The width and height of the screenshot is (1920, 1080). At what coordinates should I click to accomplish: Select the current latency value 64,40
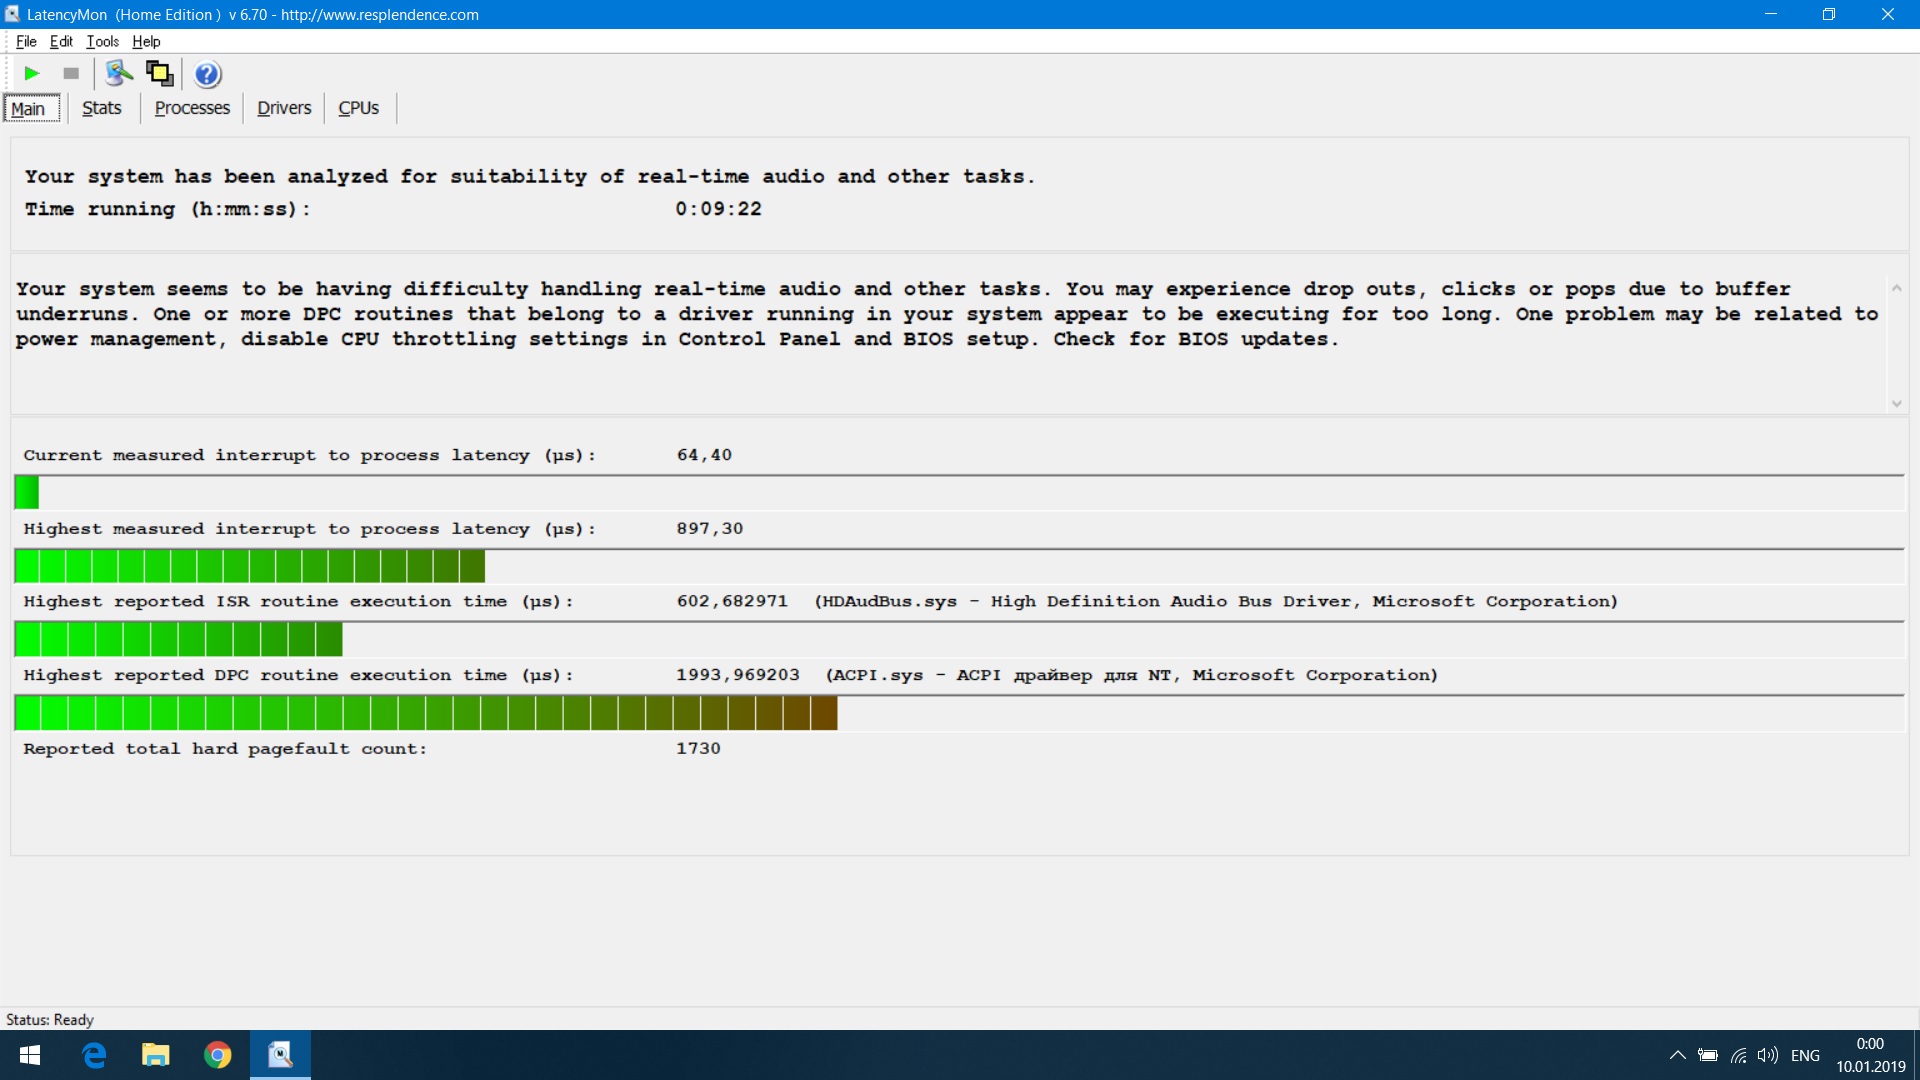704,455
